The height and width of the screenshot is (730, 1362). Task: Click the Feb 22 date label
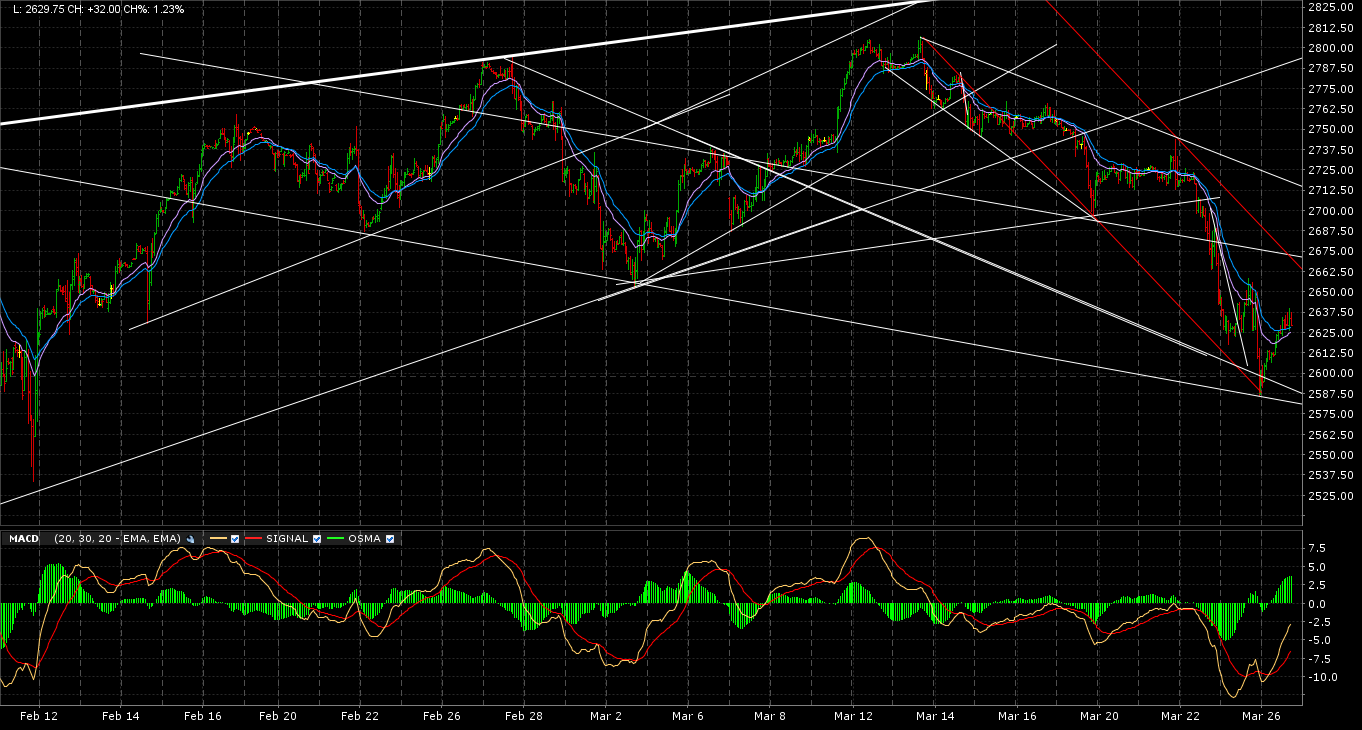[x=359, y=716]
